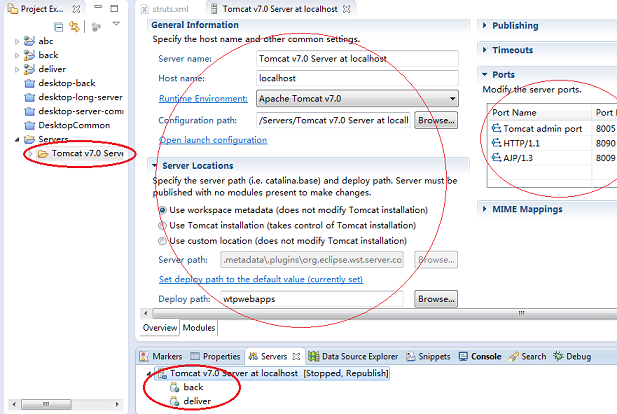Click the HTTP/1.1 port row icon

pyautogui.click(x=496, y=142)
